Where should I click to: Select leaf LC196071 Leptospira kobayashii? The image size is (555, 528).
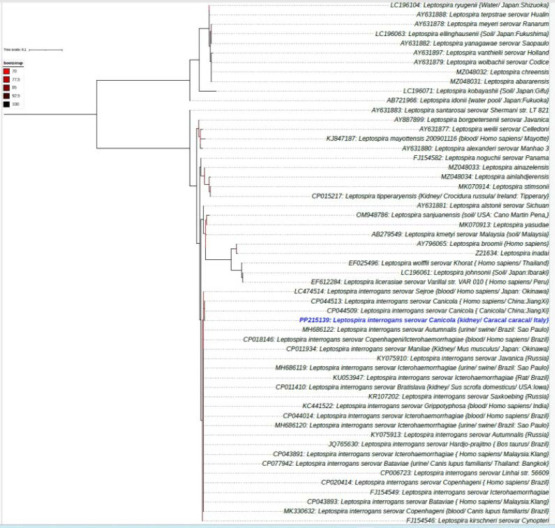coord(476,91)
